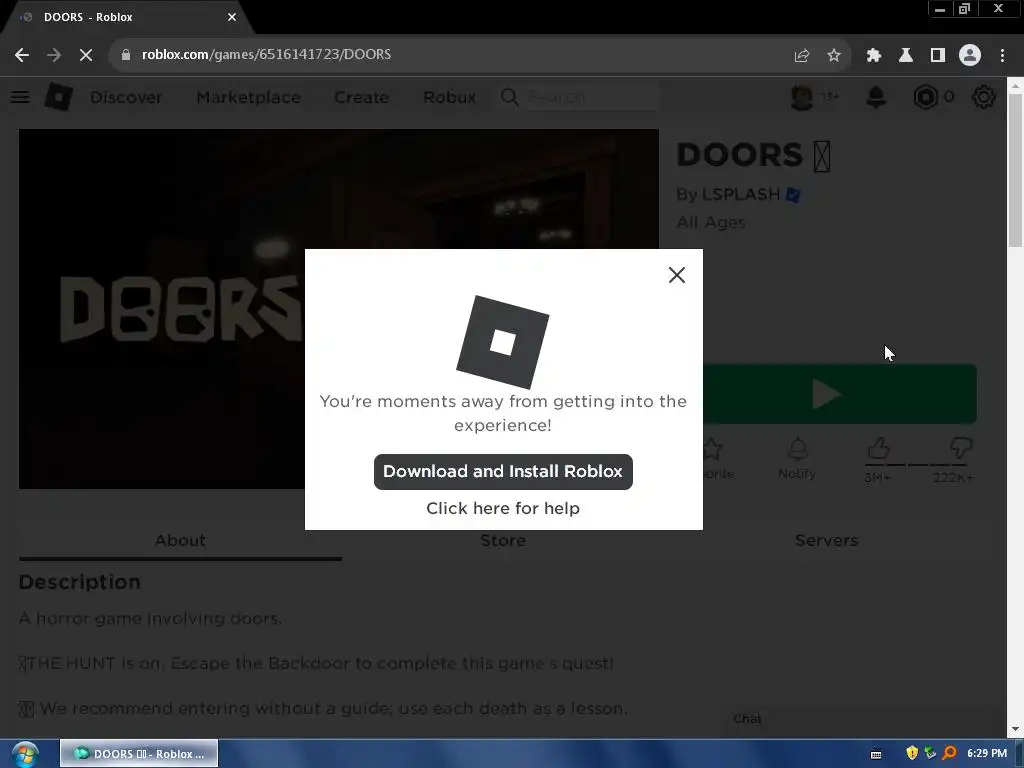This screenshot has width=1024, height=768.
Task: Open Chrome profile avatar
Action: [x=970, y=56]
